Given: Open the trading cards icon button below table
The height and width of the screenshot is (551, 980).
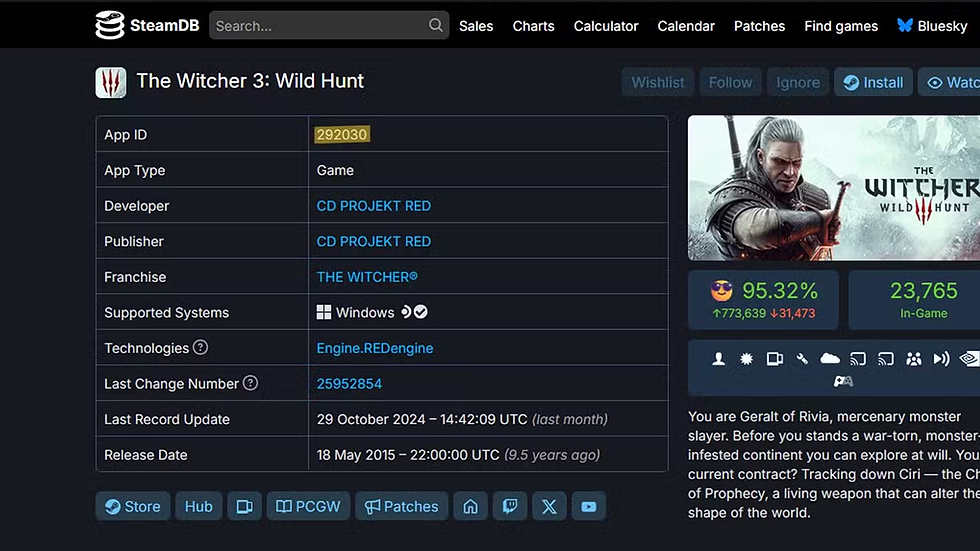Looking at the screenshot, I should pyautogui.click(x=244, y=506).
